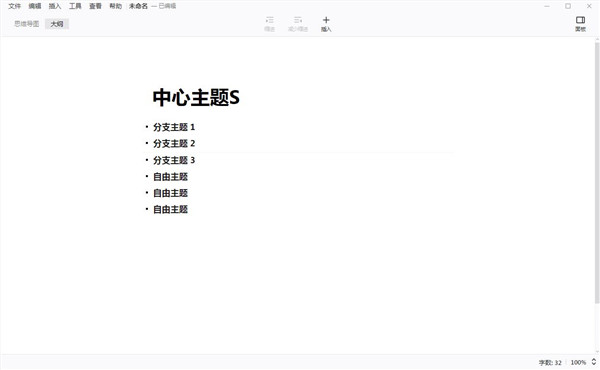Select the last 自由主题 row in outline
Screen dimensions: 600x370
pyautogui.click(x=171, y=209)
